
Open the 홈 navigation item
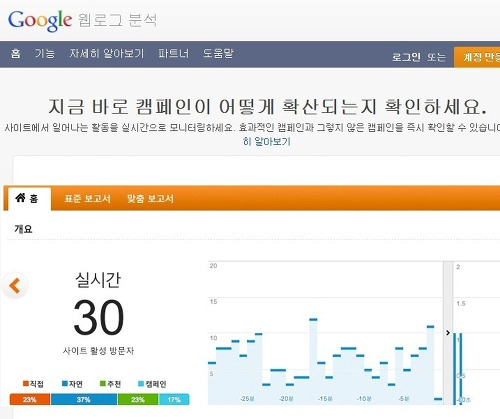point(16,53)
